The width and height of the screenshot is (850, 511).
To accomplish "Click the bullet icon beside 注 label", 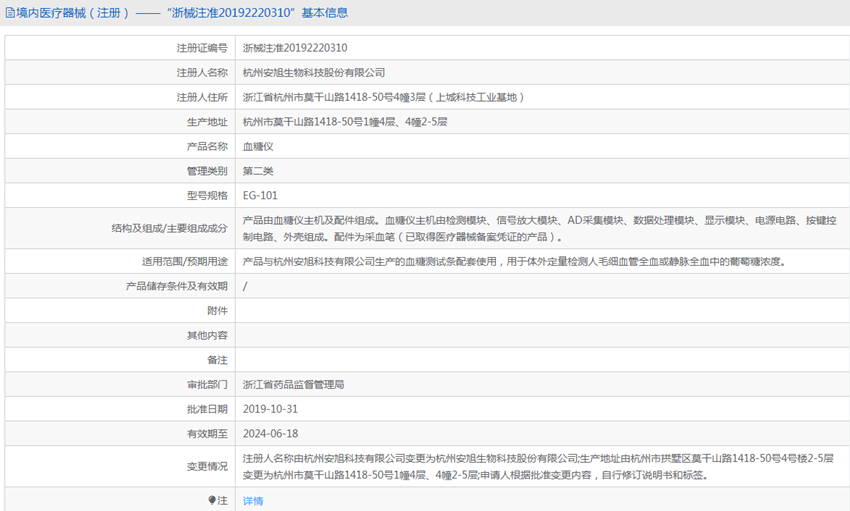I will point(212,500).
